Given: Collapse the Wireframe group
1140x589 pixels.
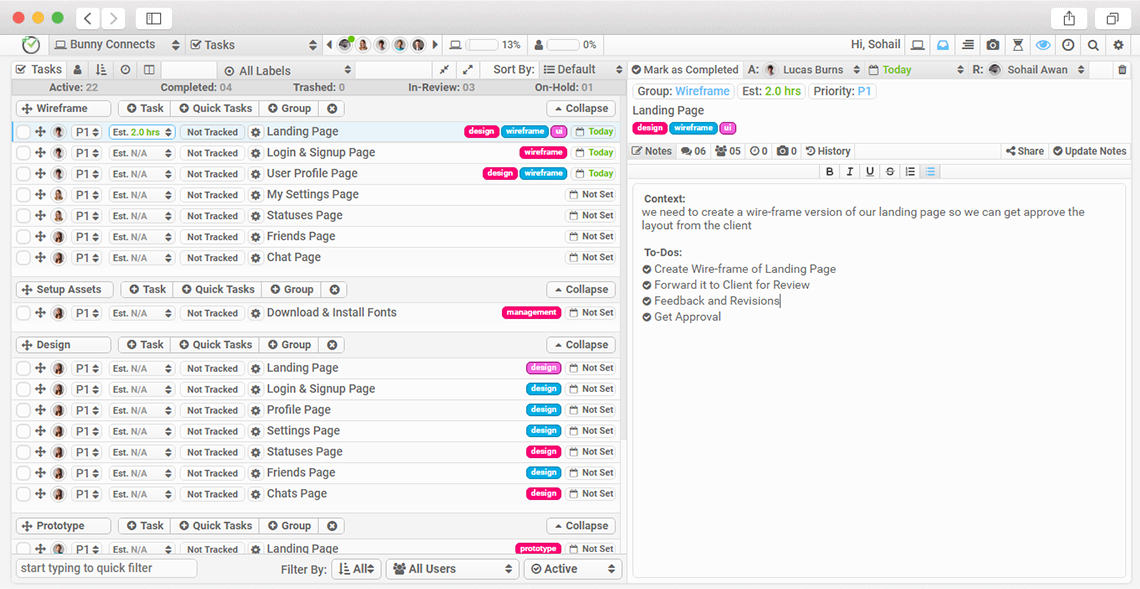Looking at the screenshot, I should [x=581, y=108].
